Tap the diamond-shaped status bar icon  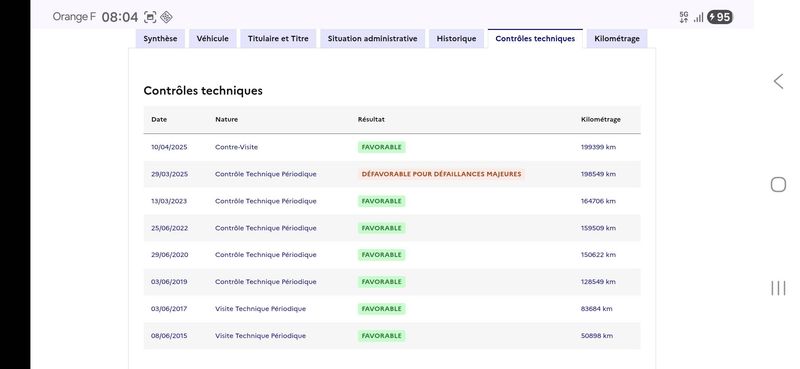(166, 17)
